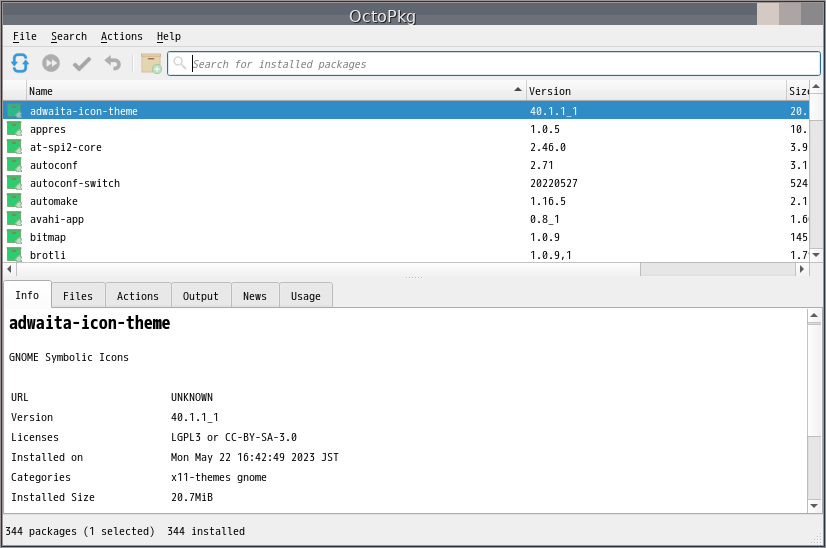Screen dimensions: 826x548
Task: Click the upgrade all packages forward icon
Action: (x=51, y=63)
